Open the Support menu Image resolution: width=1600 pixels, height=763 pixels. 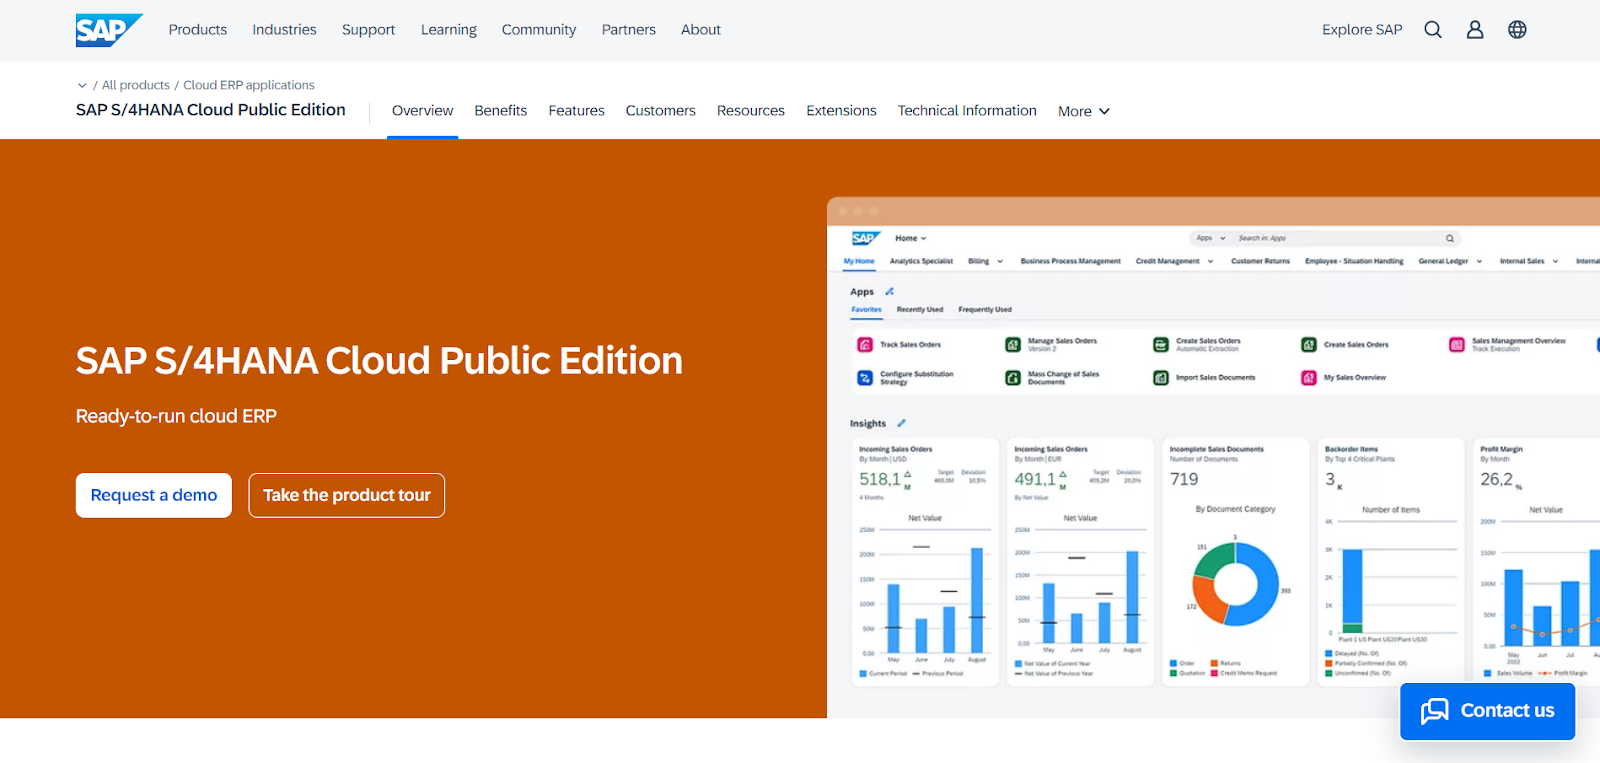coord(369,30)
